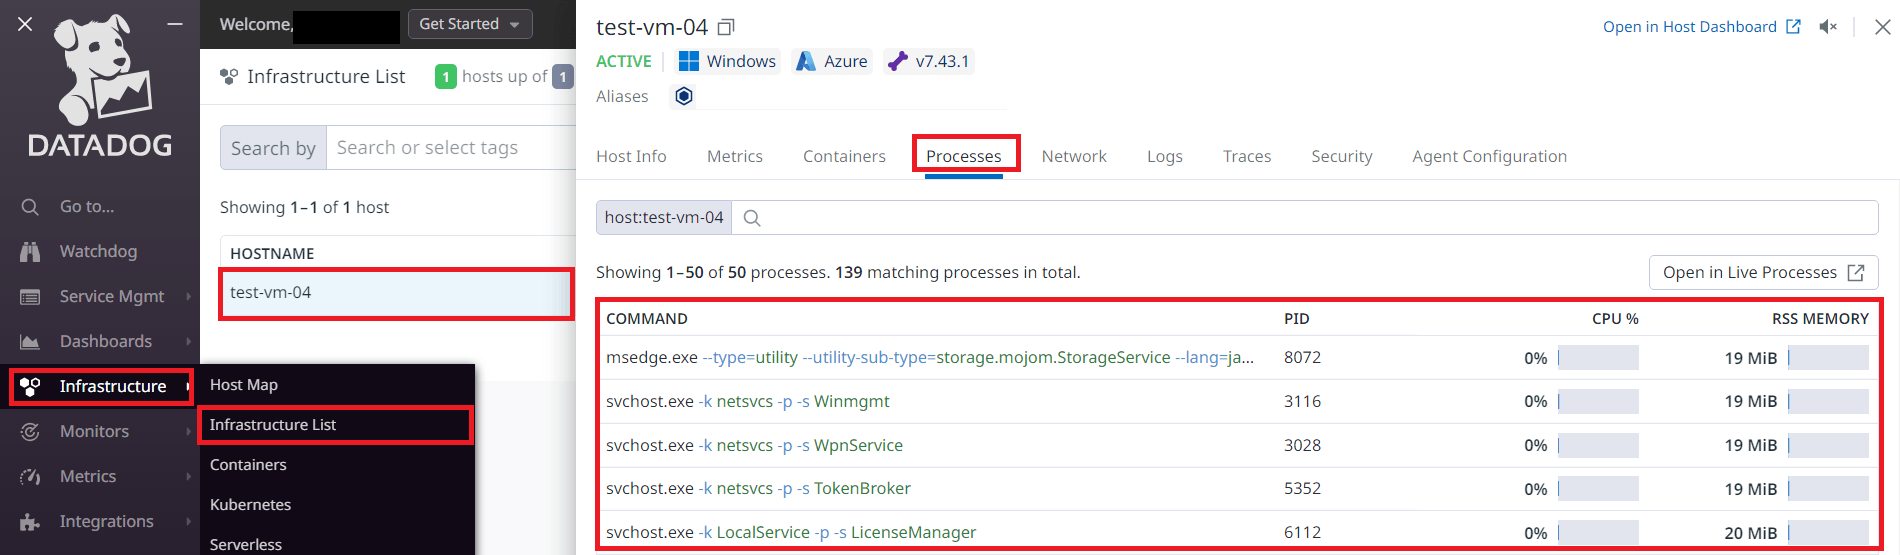Click the Go to search icon
1900x555 pixels.
pos(30,207)
